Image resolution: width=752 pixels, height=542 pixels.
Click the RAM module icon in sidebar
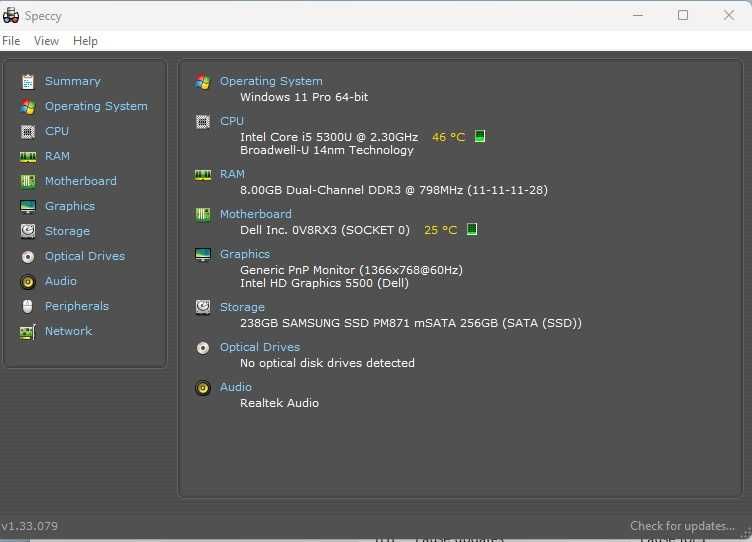pos(27,156)
